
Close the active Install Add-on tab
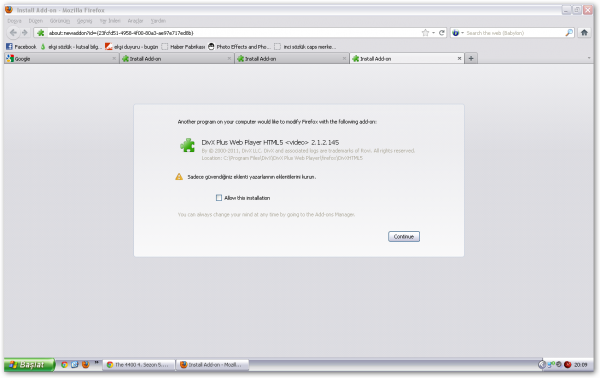click(x=459, y=59)
